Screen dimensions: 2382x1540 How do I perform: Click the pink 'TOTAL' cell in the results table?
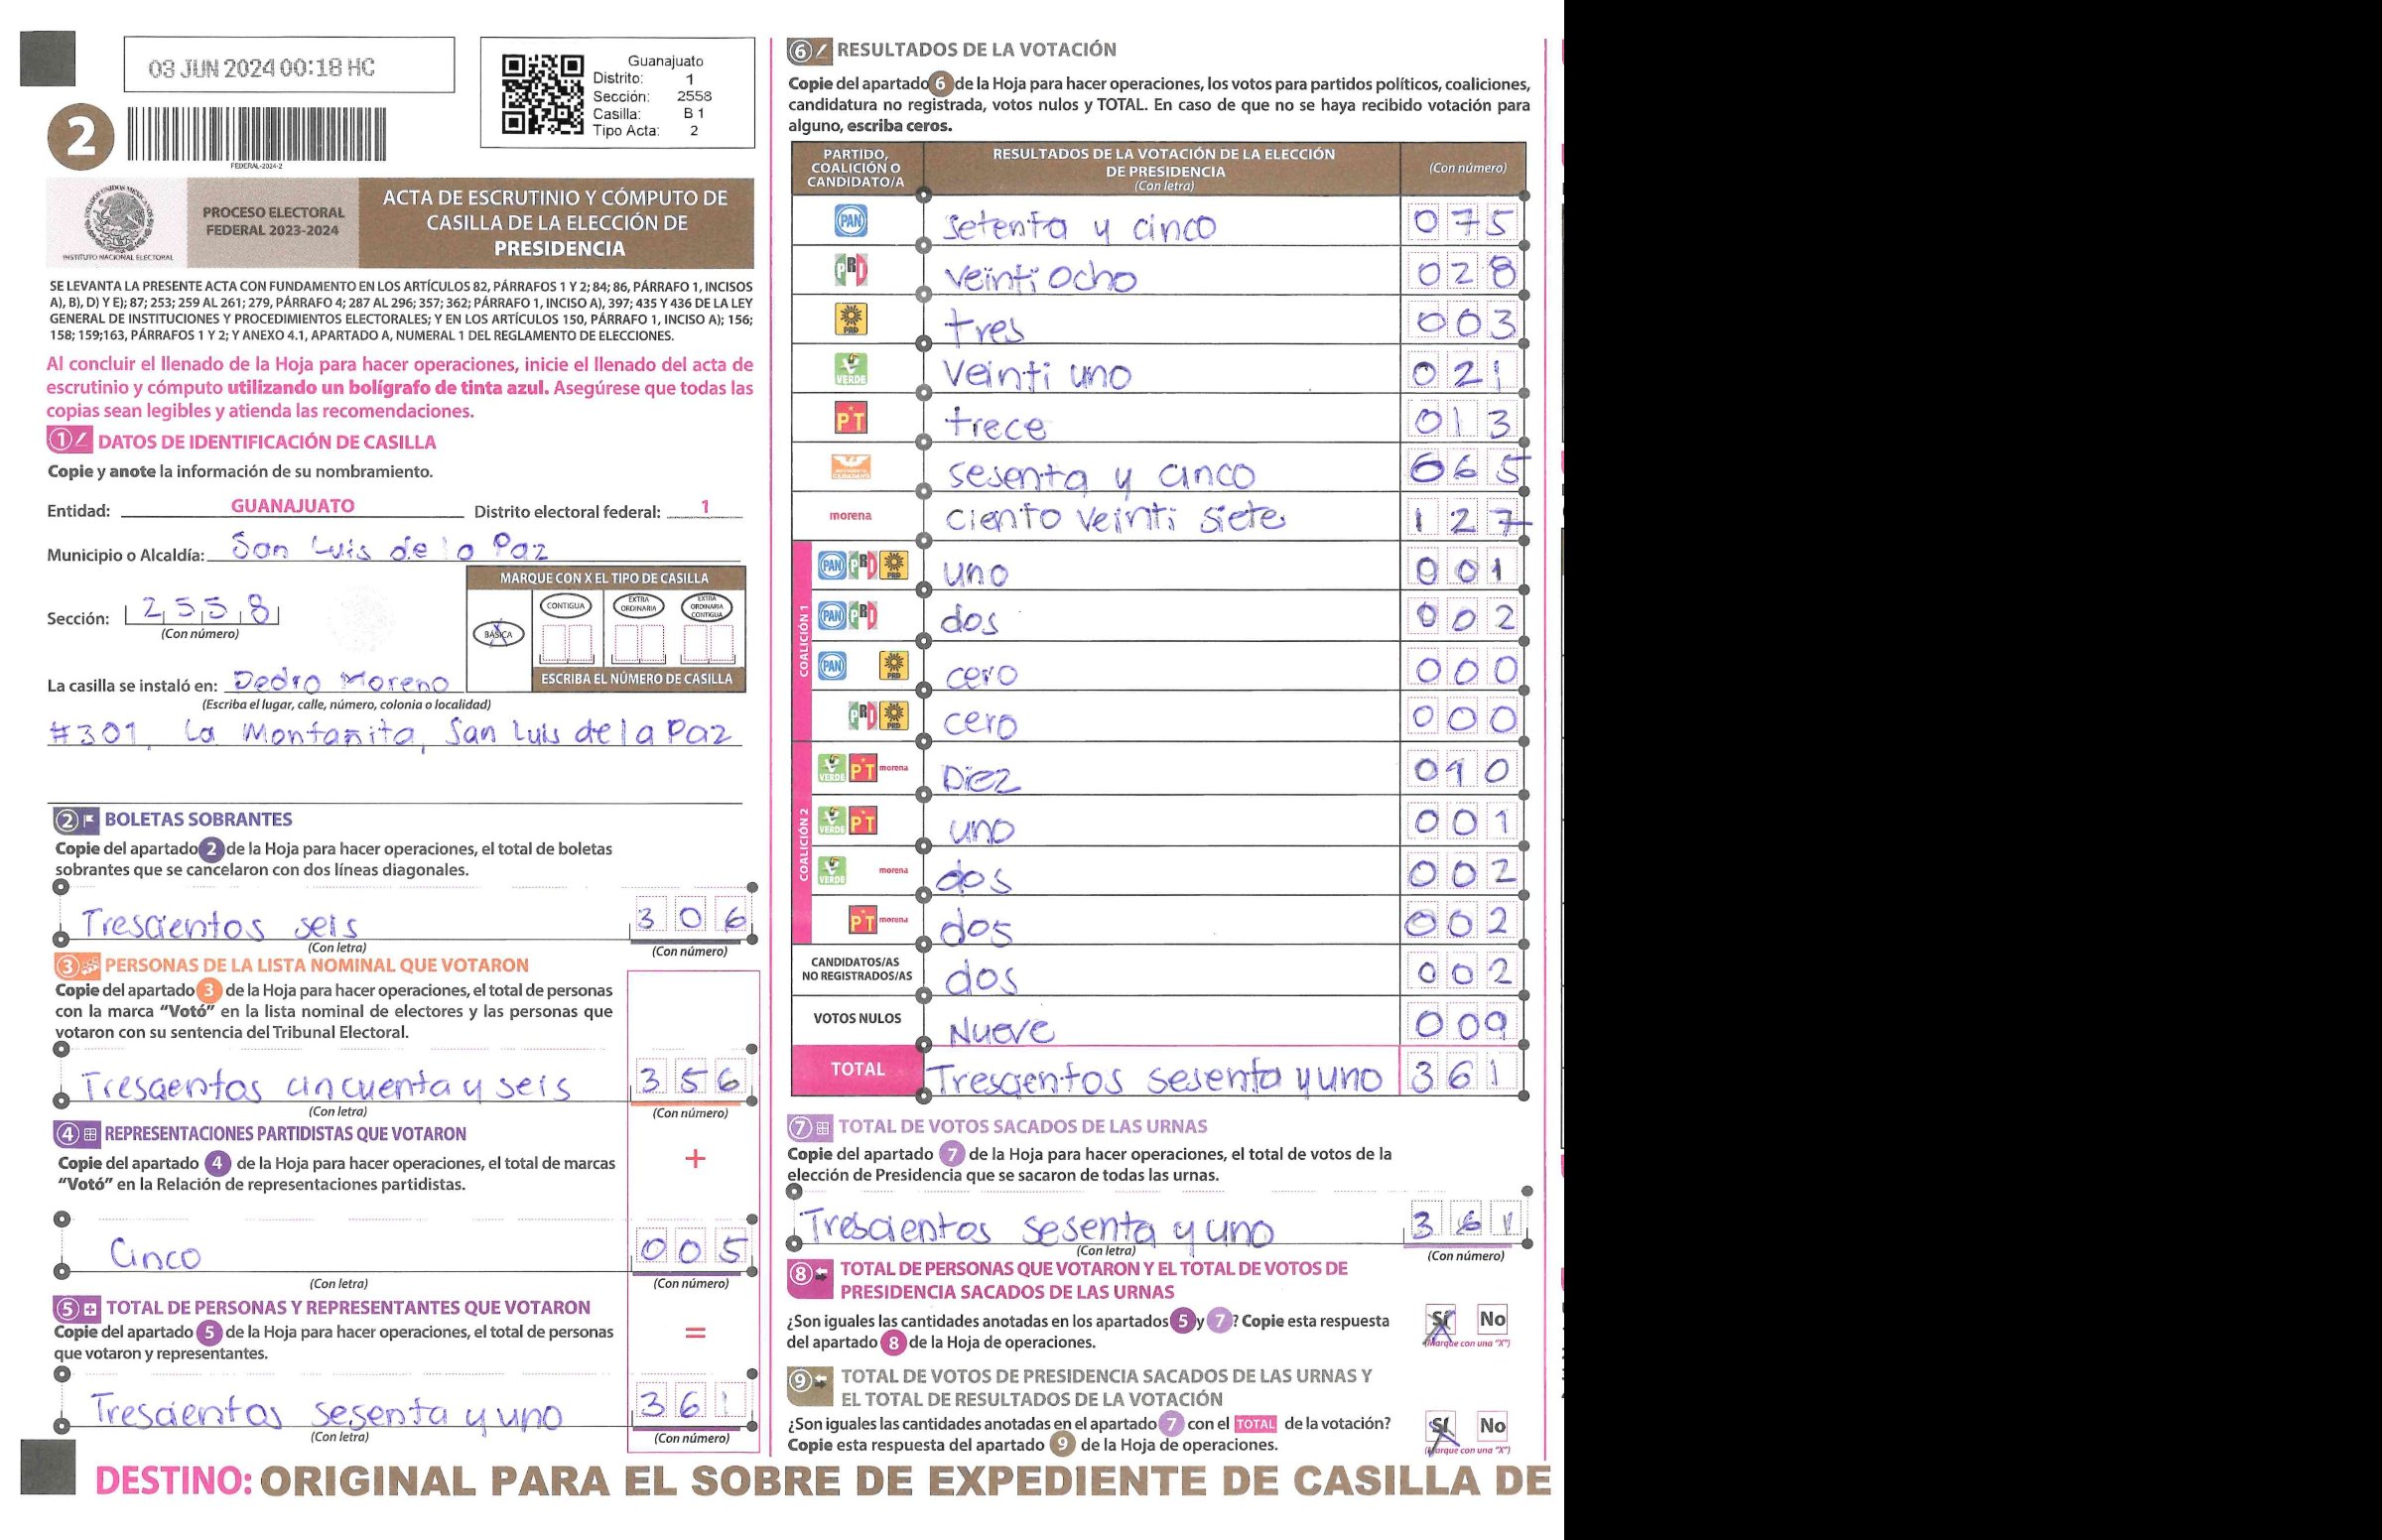pyautogui.click(x=857, y=1070)
